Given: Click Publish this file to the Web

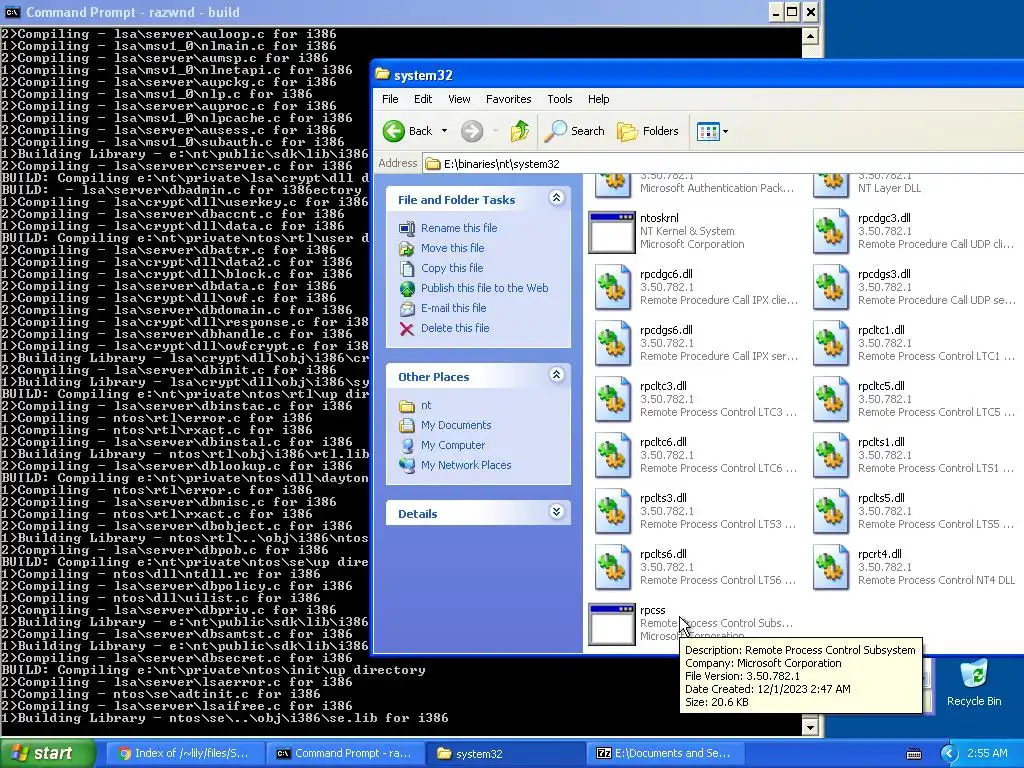Looking at the screenshot, I should pyautogui.click(x=485, y=288).
